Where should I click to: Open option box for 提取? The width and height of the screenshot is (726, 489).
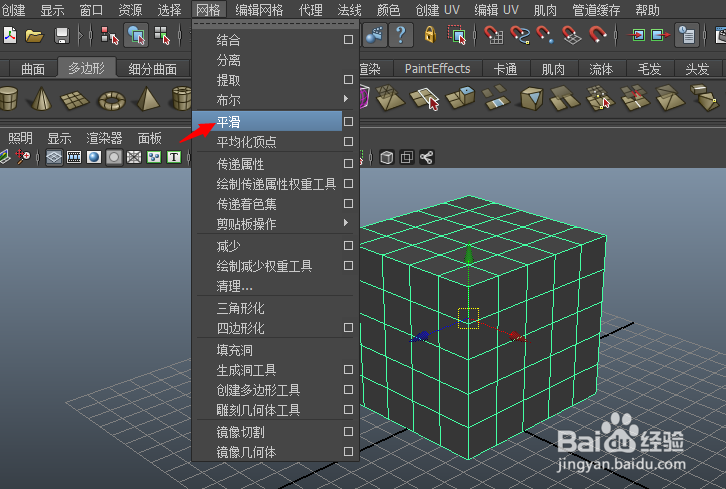(348, 80)
